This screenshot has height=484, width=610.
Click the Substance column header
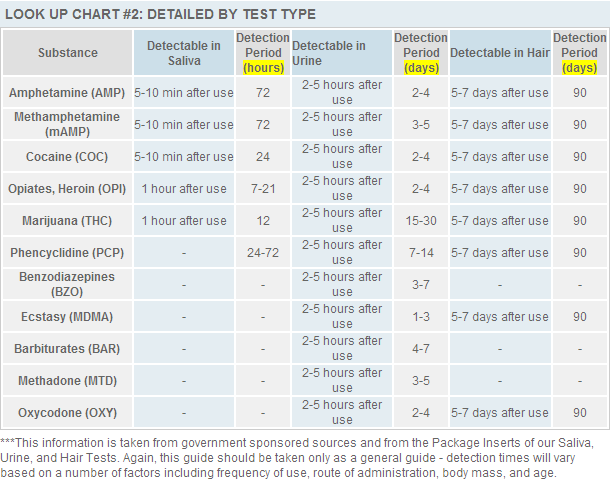pos(68,53)
